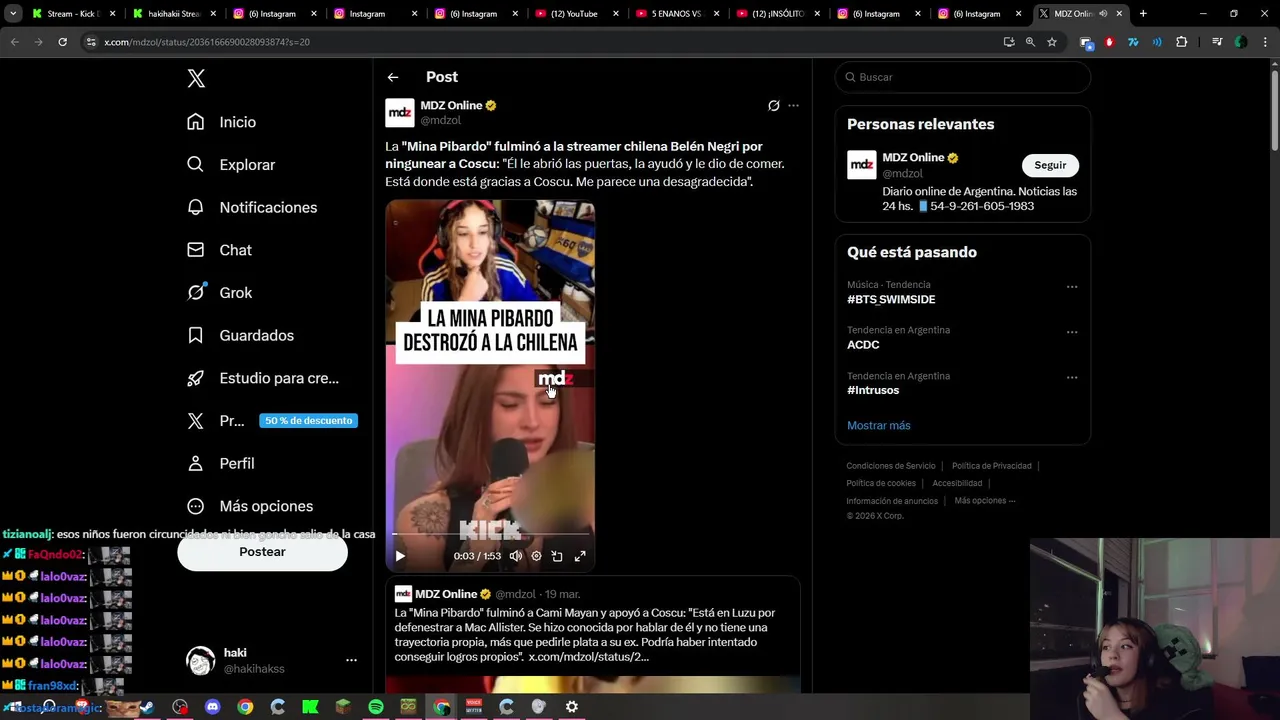This screenshot has width=1280, height=720.
Task: Click the video time 0:03 / 1:53
Action: [x=477, y=556]
